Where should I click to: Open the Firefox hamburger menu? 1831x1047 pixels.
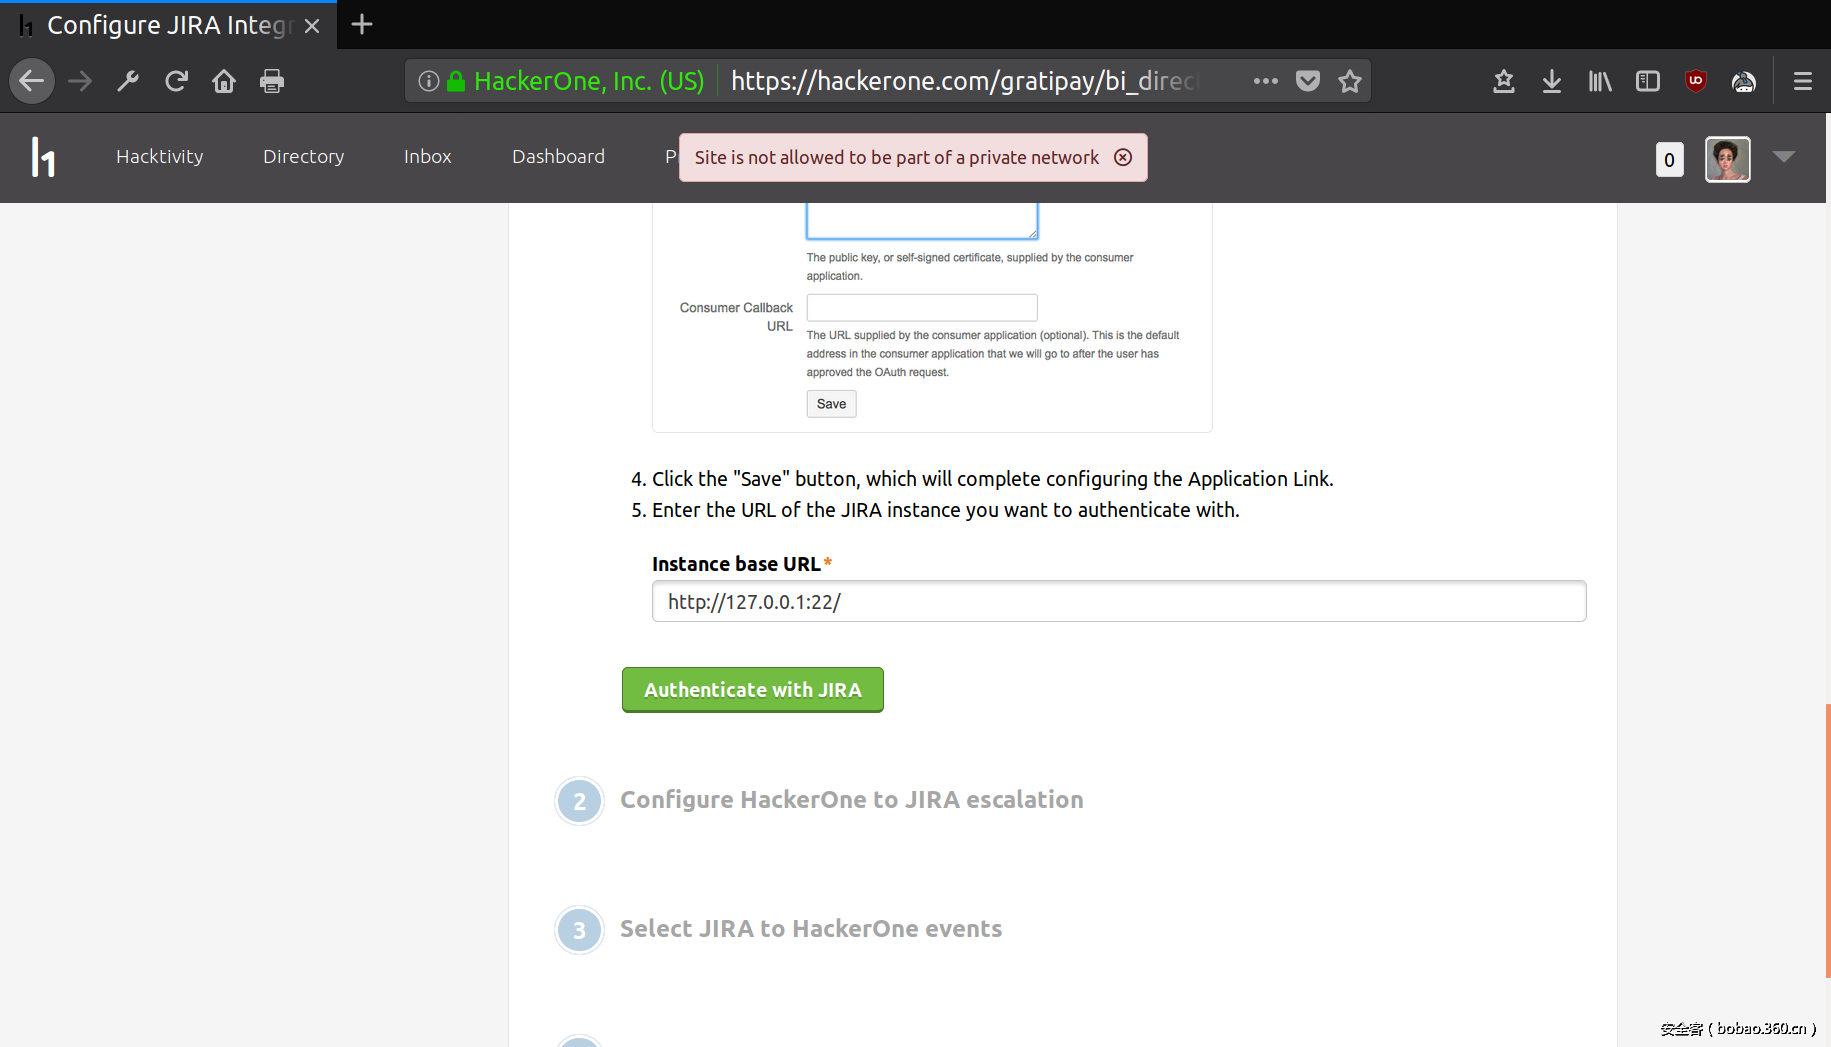tap(1802, 81)
